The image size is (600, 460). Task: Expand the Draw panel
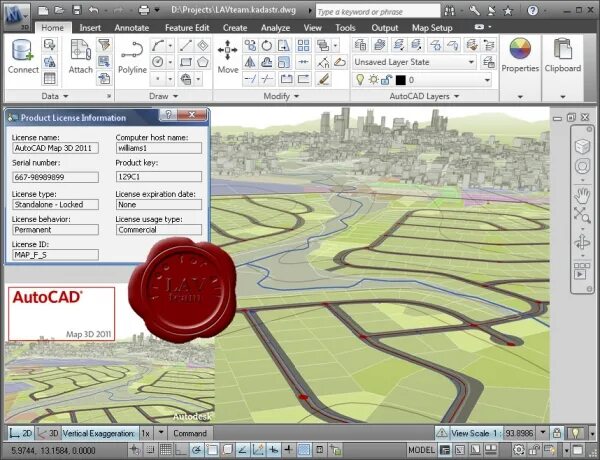point(163,96)
